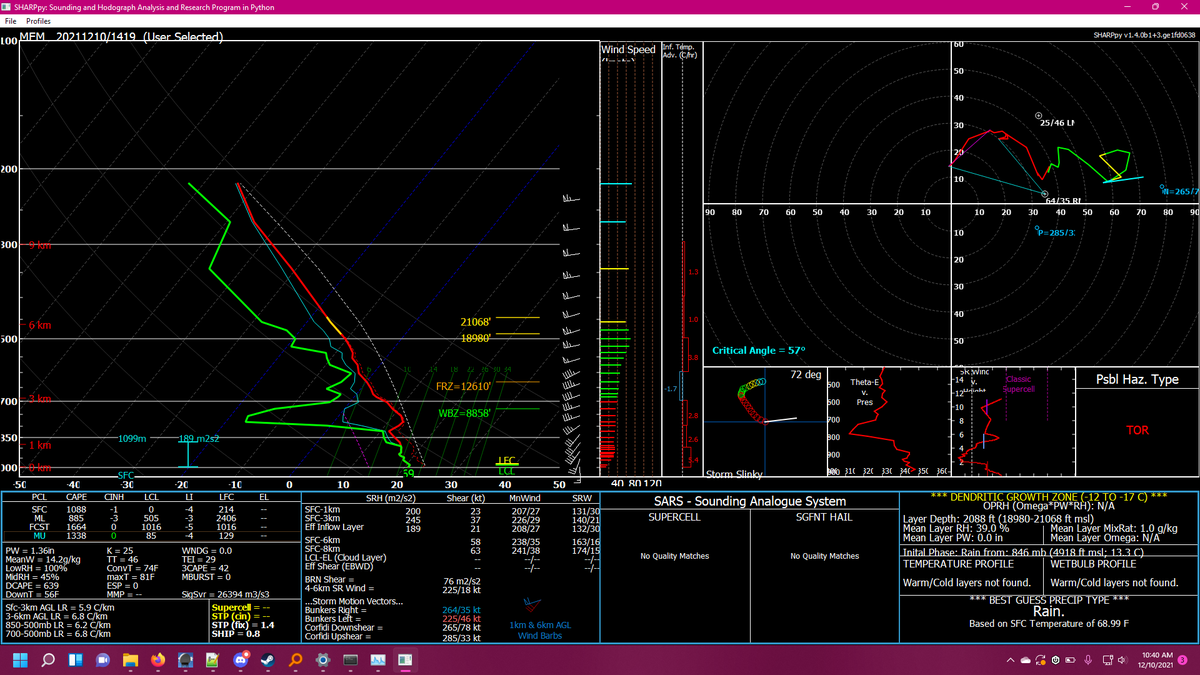Image resolution: width=1200 pixels, height=675 pixels.
Task: Click the Wind Speed panel header
Action: (x=628, y=49)
